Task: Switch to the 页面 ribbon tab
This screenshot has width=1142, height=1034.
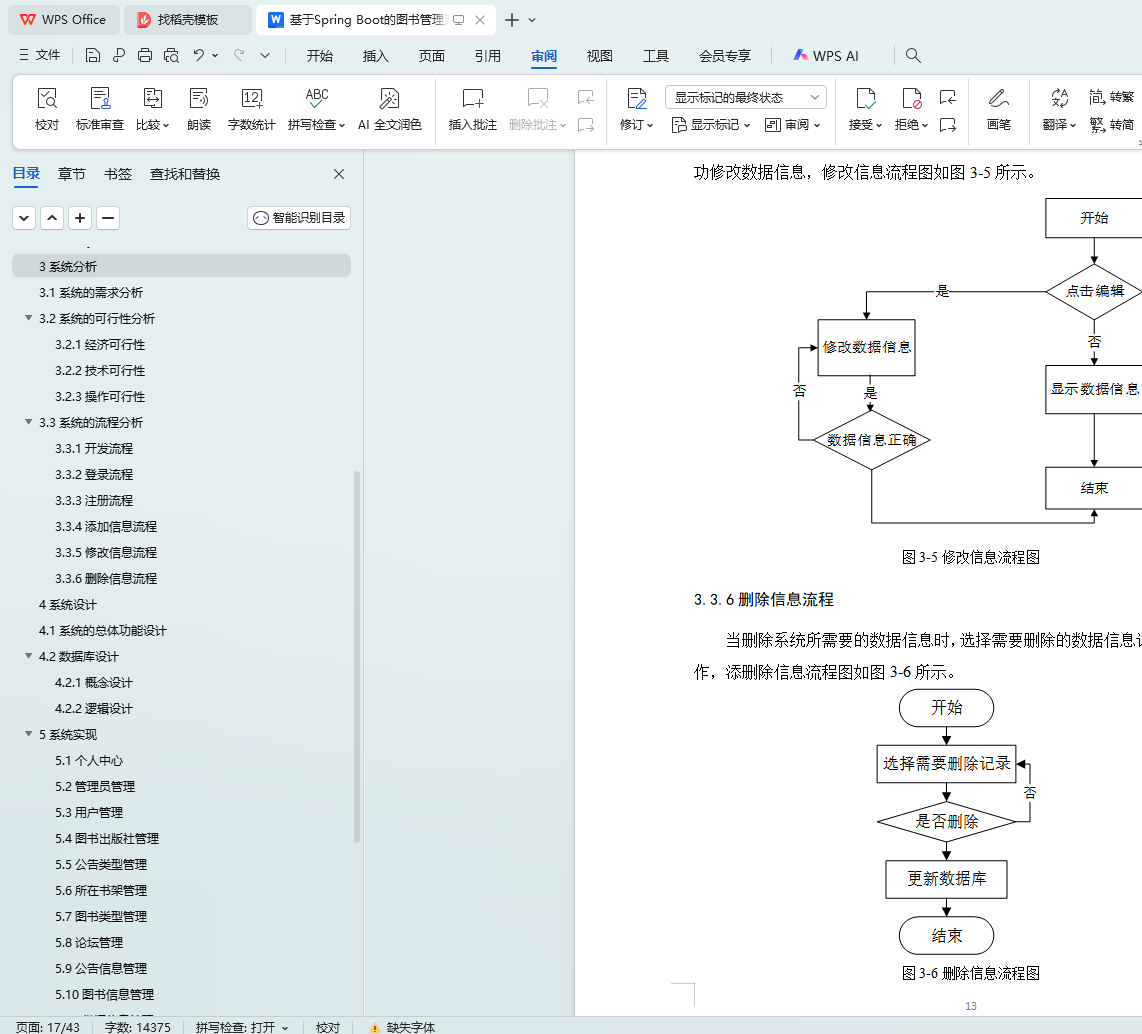Action: [432, 56]
